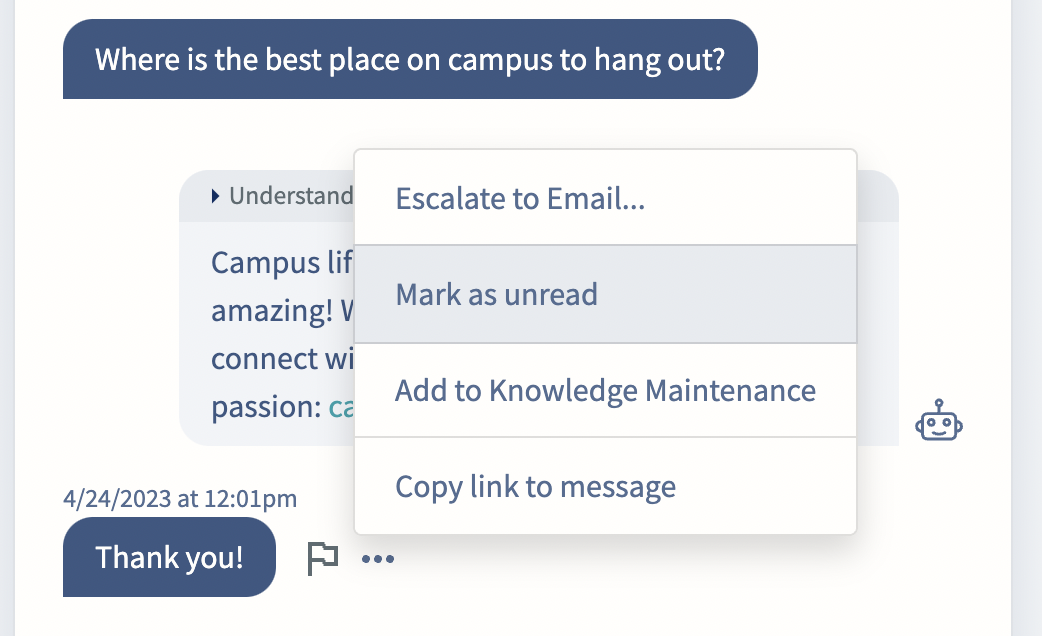1042x636 pixels.
Task: Open the teal link after "passion:"
Action: (342, 407)
